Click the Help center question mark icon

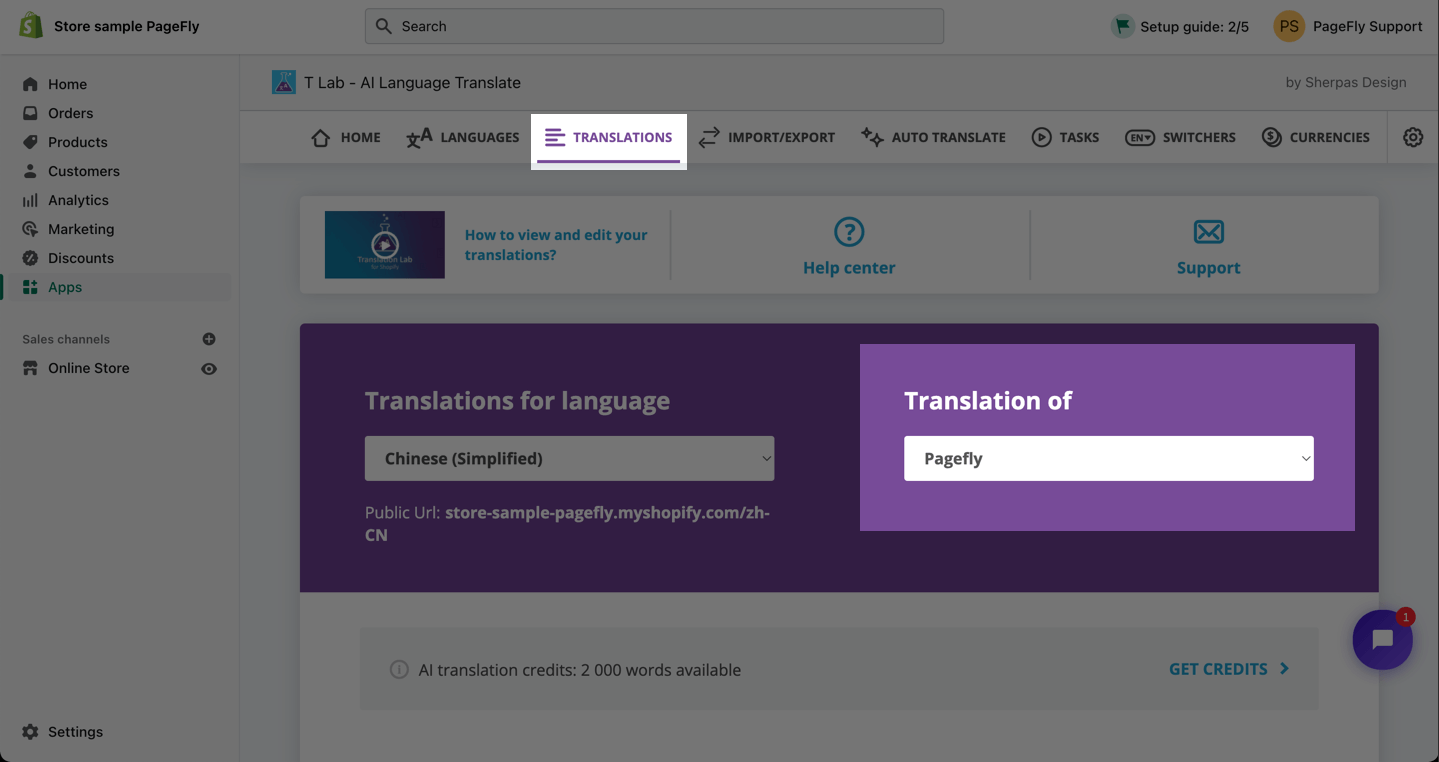(x=849, y=232)
